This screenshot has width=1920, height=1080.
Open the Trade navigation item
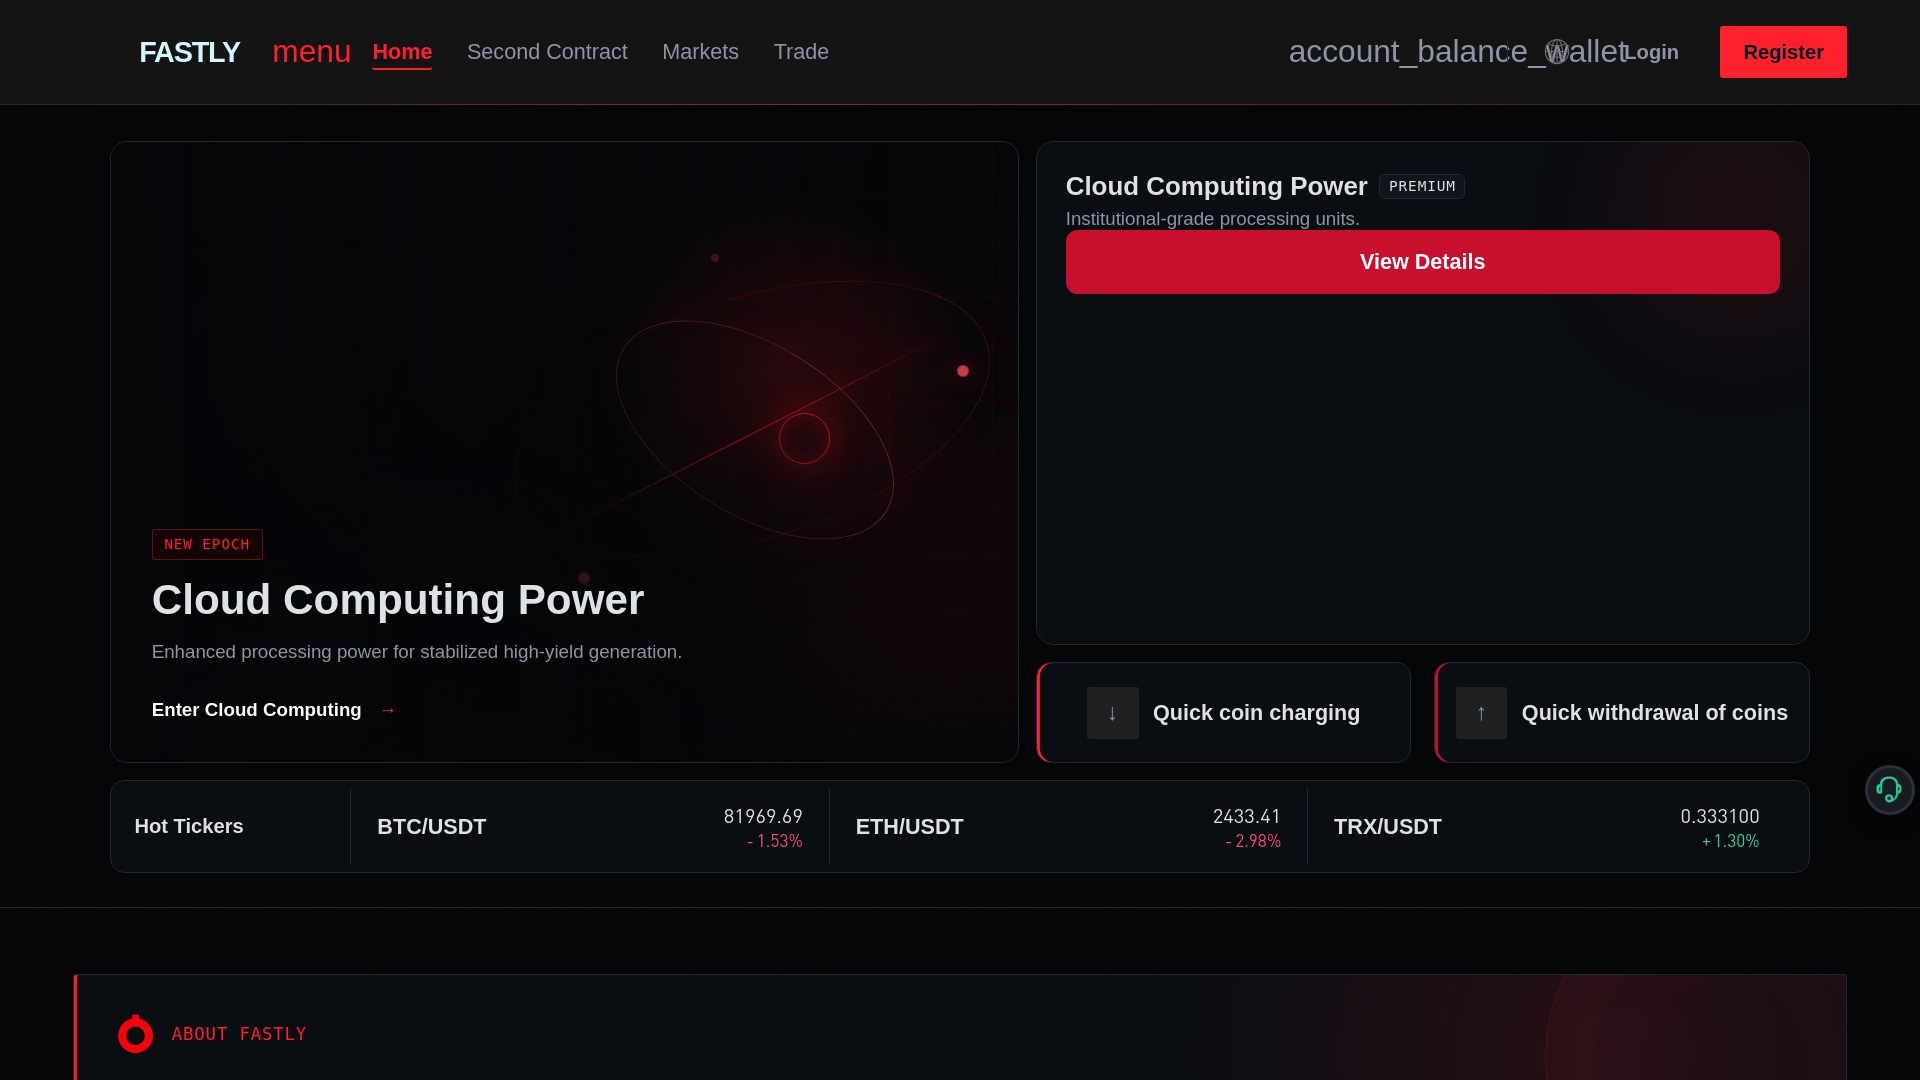pyautogui.click(x=801, y=52)
